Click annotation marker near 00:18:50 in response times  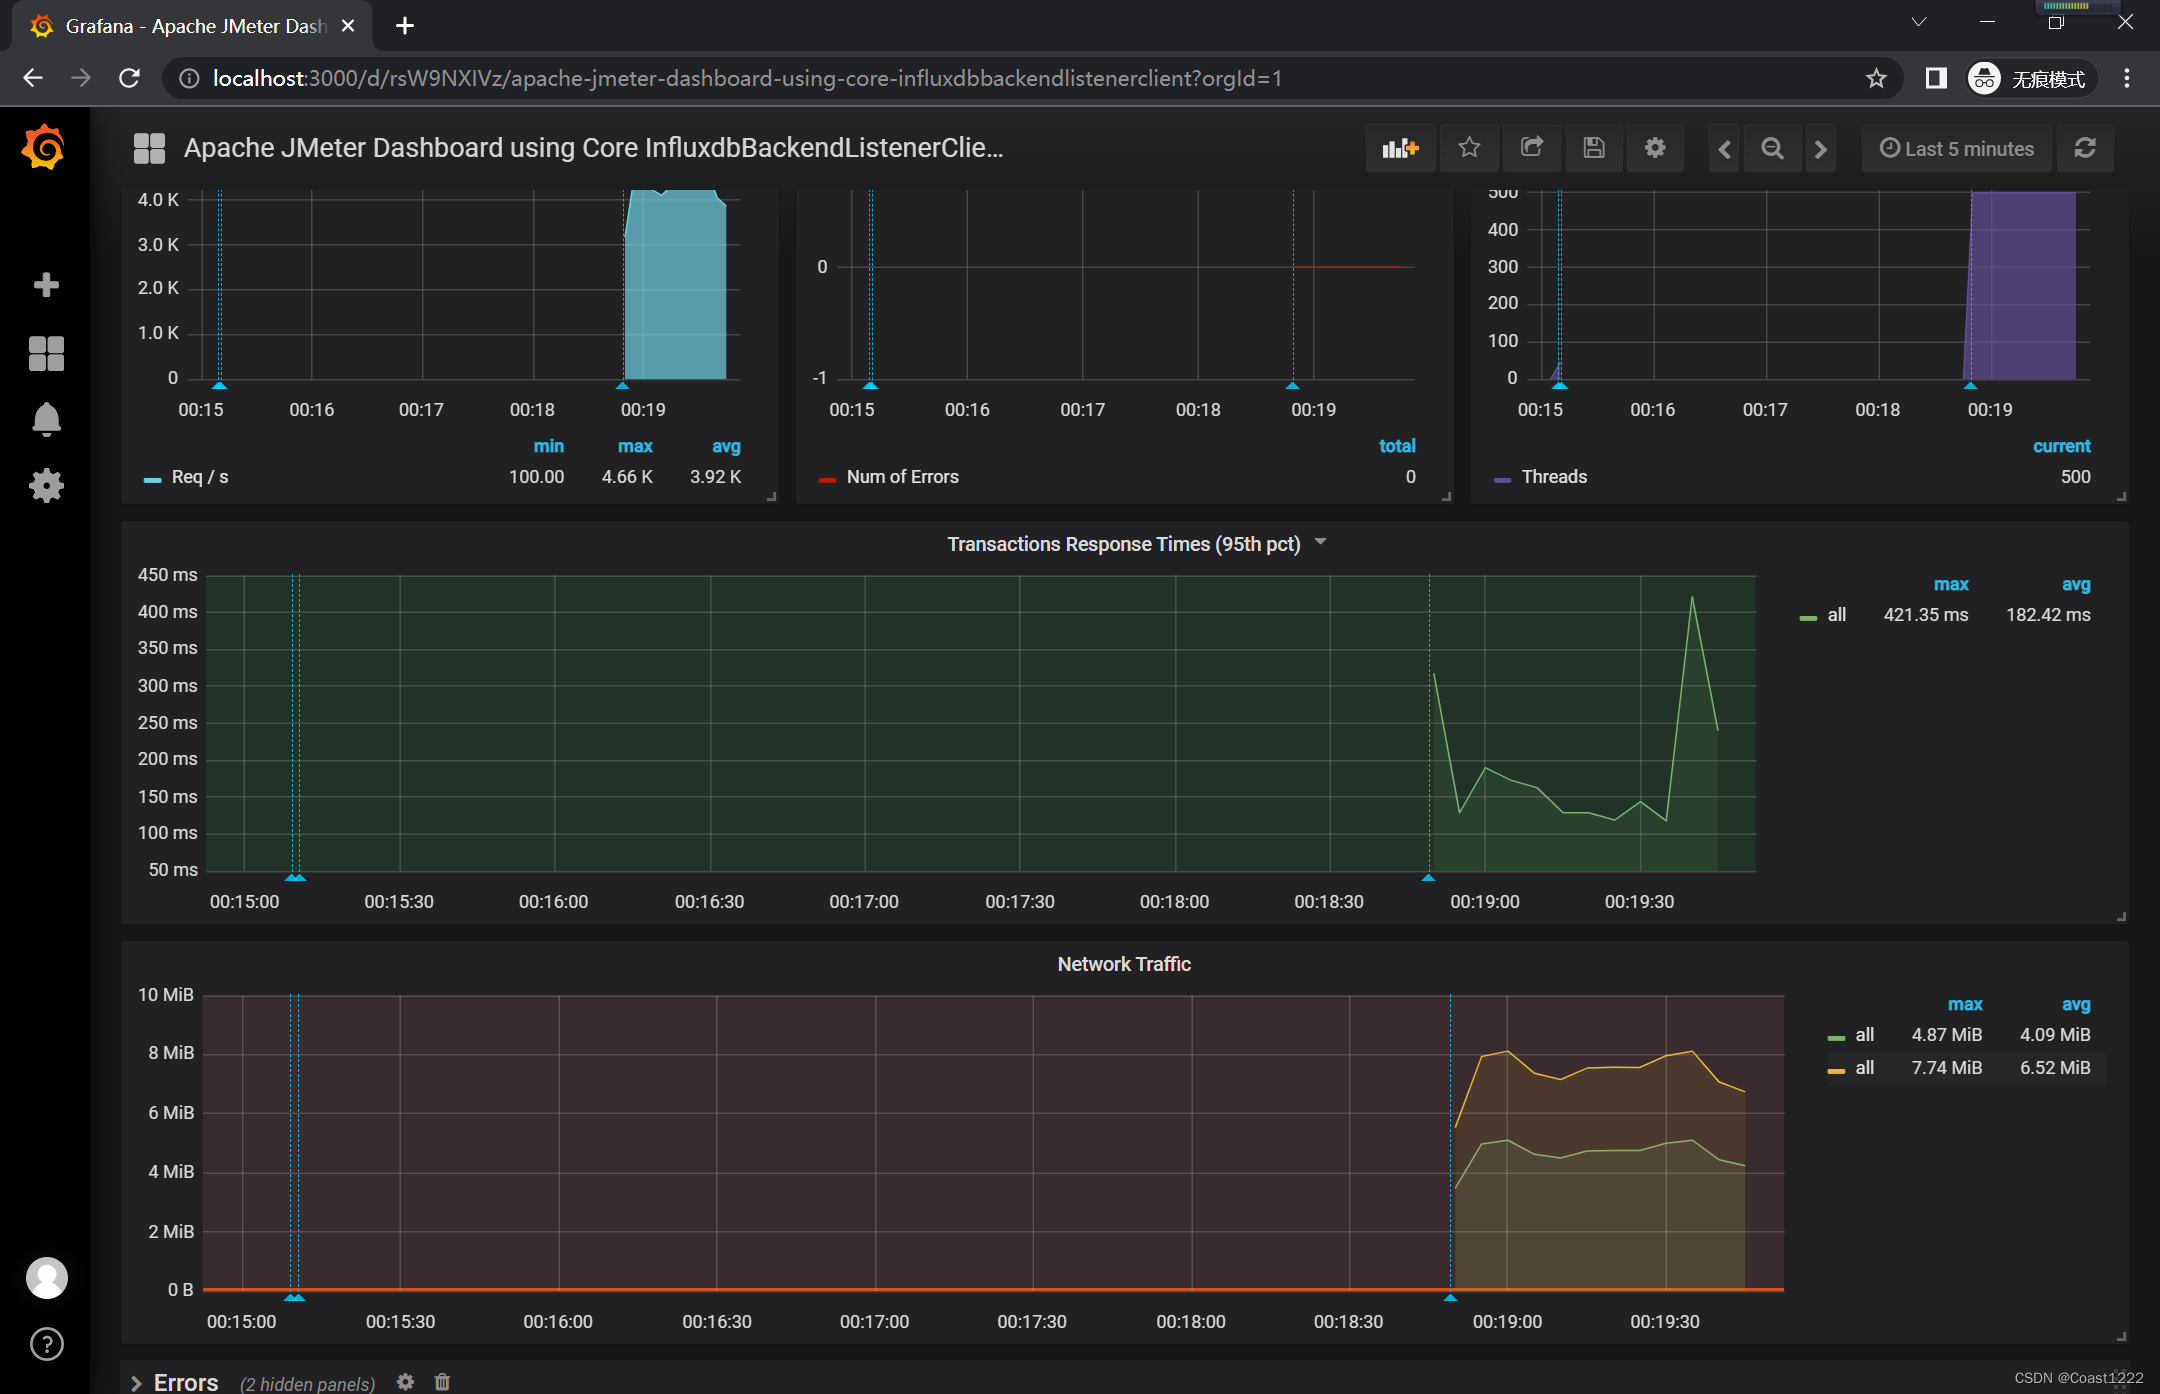point(1428,877)
